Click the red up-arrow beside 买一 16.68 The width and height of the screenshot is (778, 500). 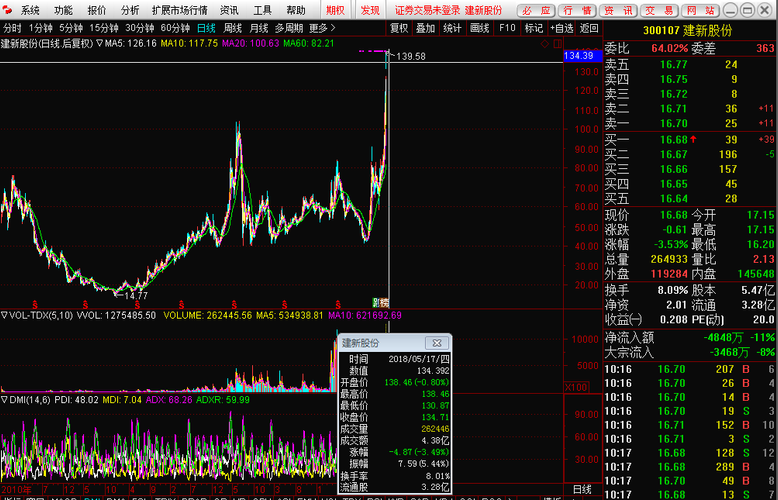[693, 139]
